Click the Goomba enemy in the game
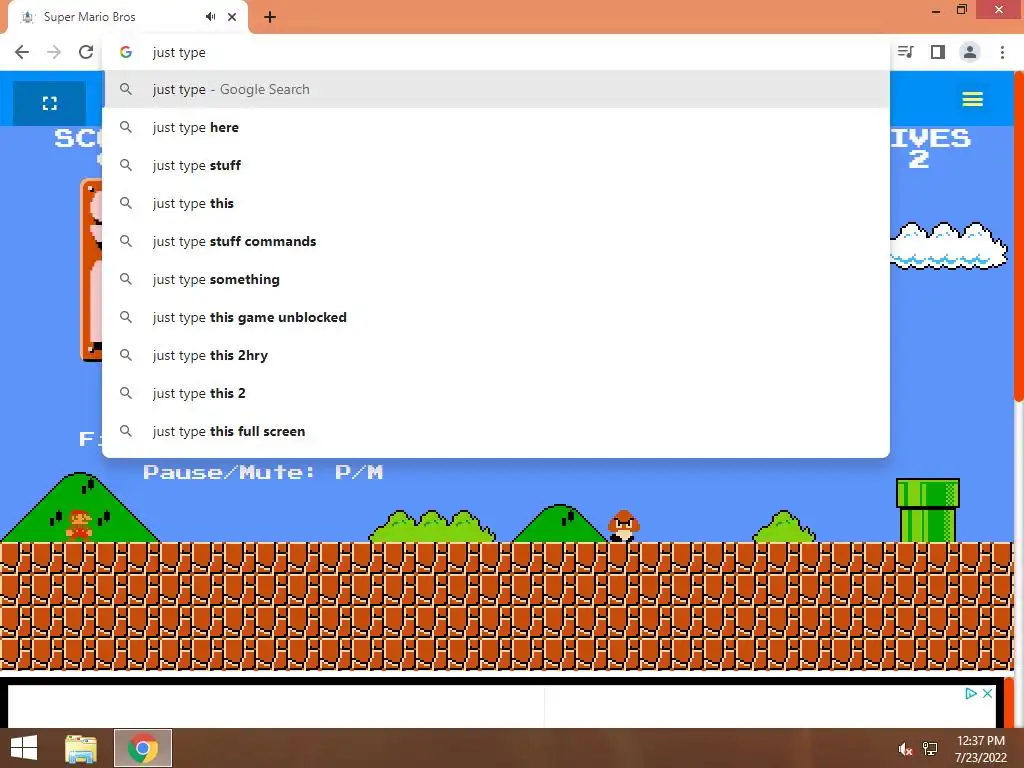Screen dimensions: 1024x768 coord(624,526)
